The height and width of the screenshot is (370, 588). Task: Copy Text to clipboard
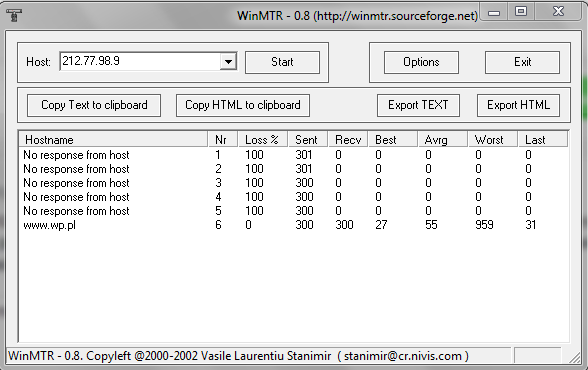click(94, 105)
